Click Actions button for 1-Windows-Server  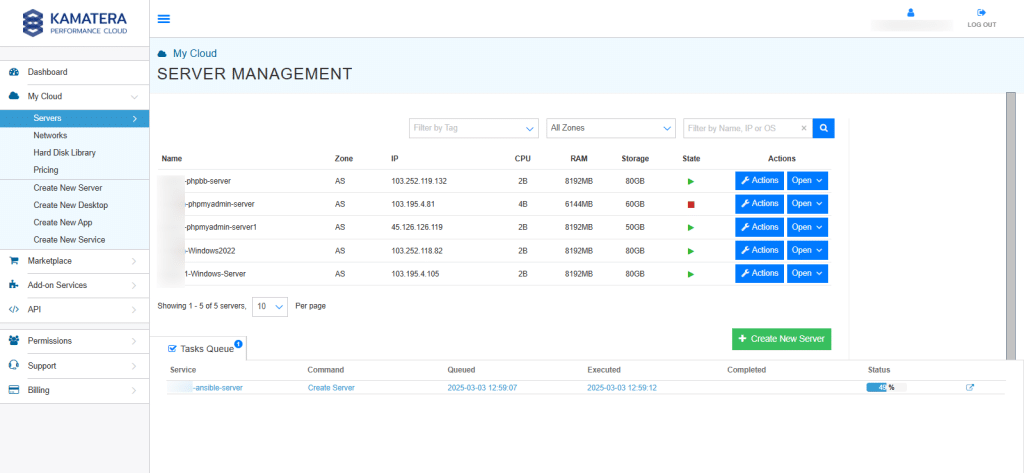point(760,273)
